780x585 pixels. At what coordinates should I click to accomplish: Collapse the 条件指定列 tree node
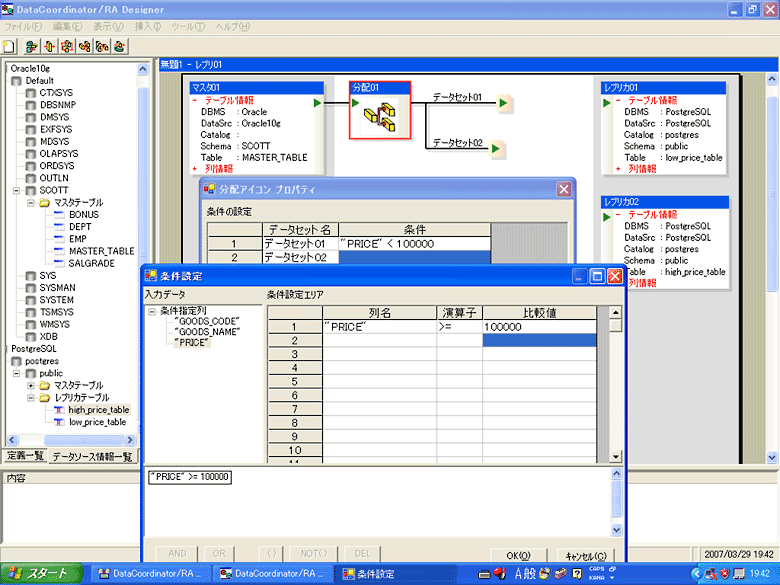pyautogui.click(x=151, y=311)
